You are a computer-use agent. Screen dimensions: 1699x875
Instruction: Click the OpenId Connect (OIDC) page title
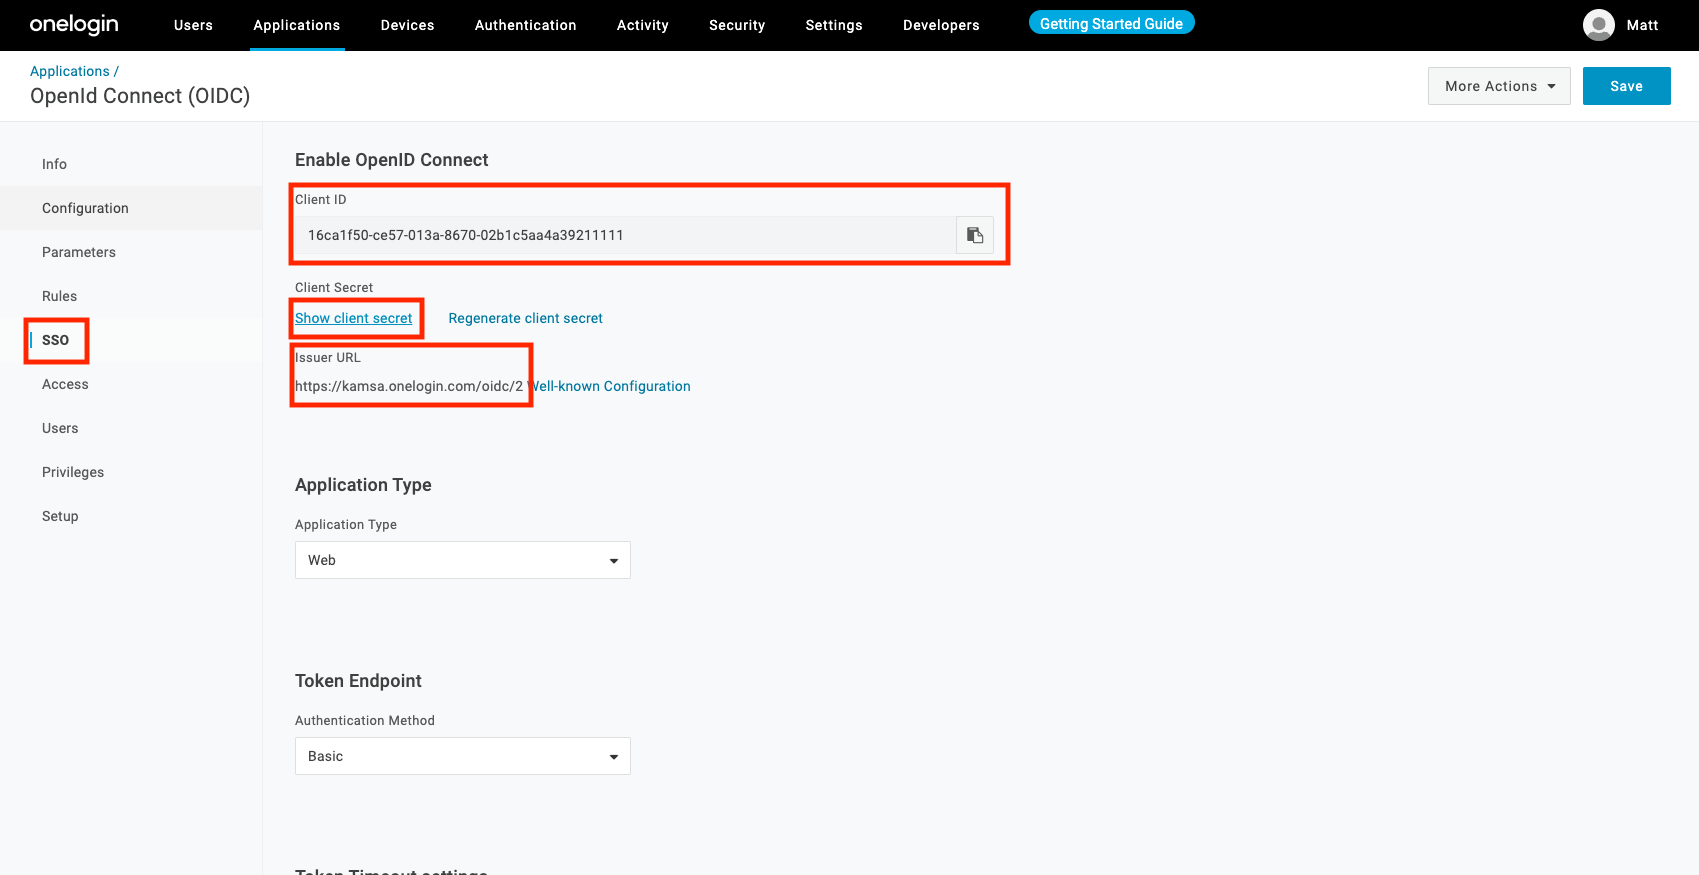click(140, 96)
